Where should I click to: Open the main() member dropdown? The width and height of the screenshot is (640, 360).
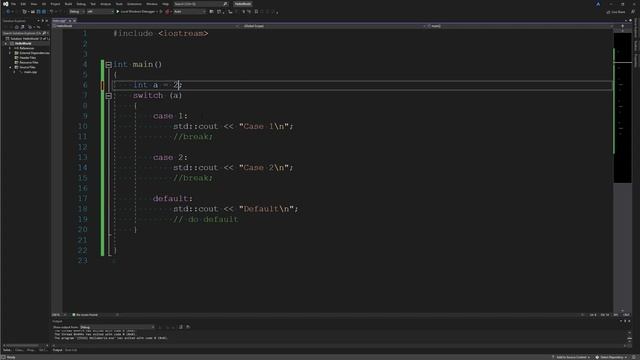click(521, 26)
